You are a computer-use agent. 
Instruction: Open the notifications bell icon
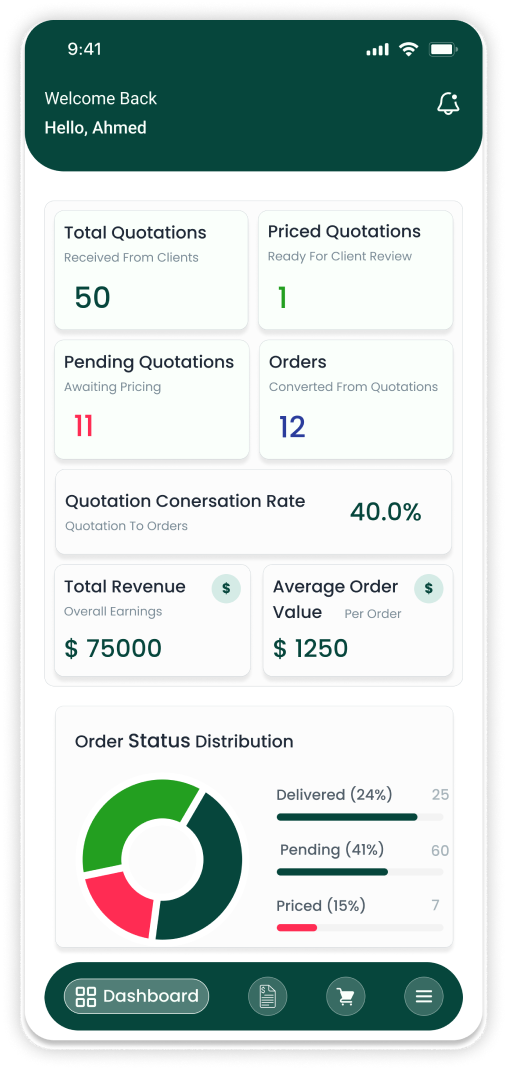pyautogui.click(x=448, y=104)
